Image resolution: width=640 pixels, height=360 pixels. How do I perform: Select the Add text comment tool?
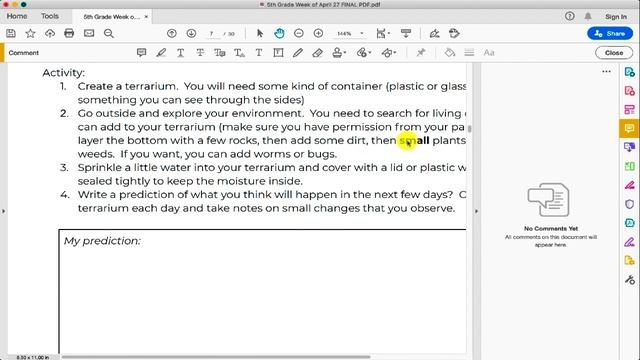coord(259,53)
